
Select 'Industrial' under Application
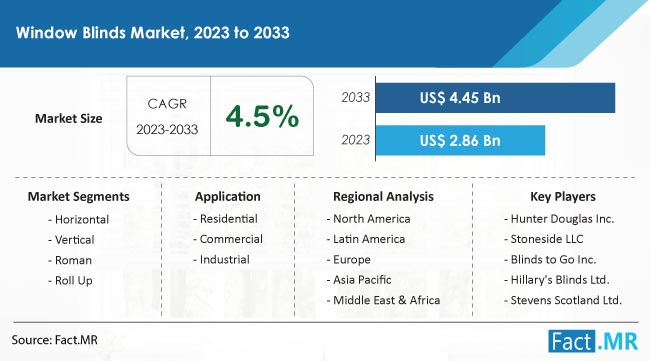coord(225,260)
